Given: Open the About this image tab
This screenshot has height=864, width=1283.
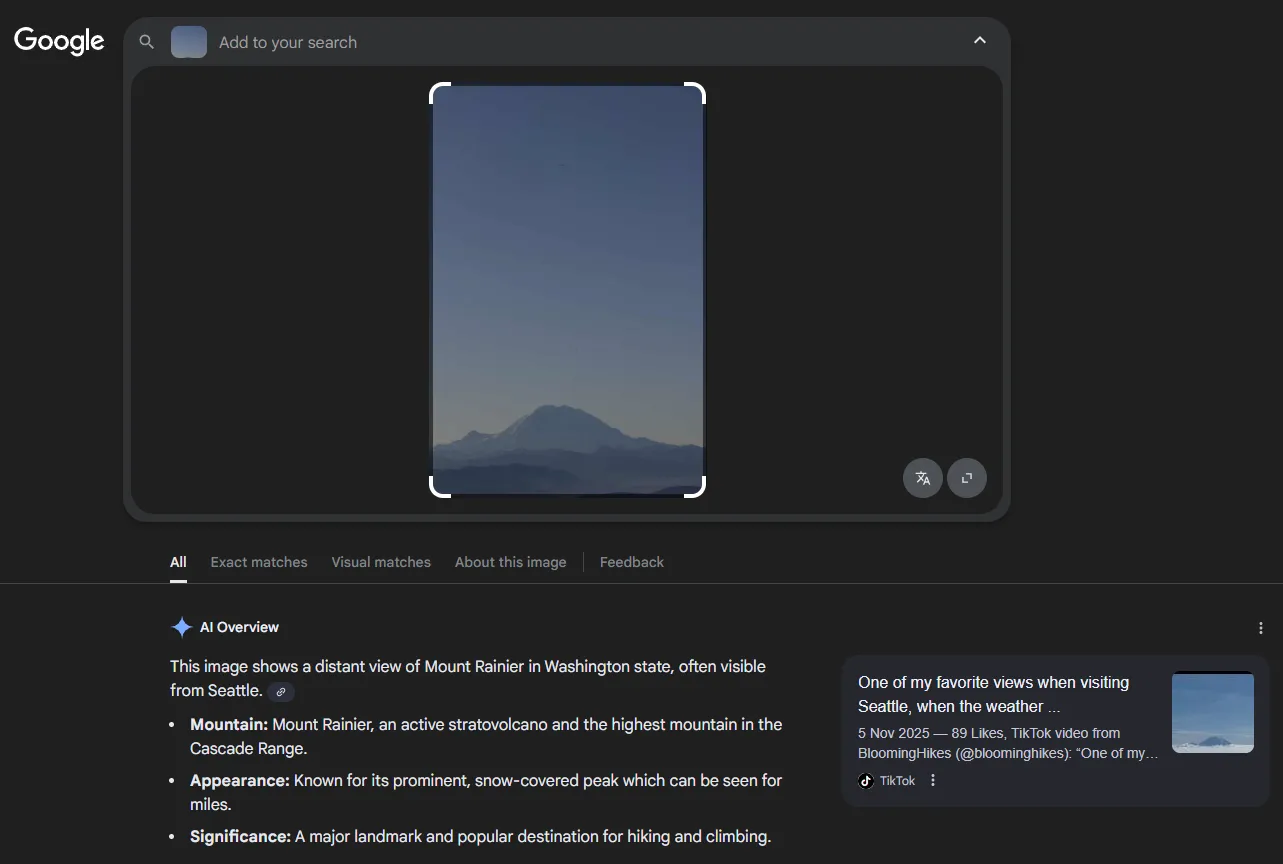Looking at the screenshot, I should tap(510, 562).
